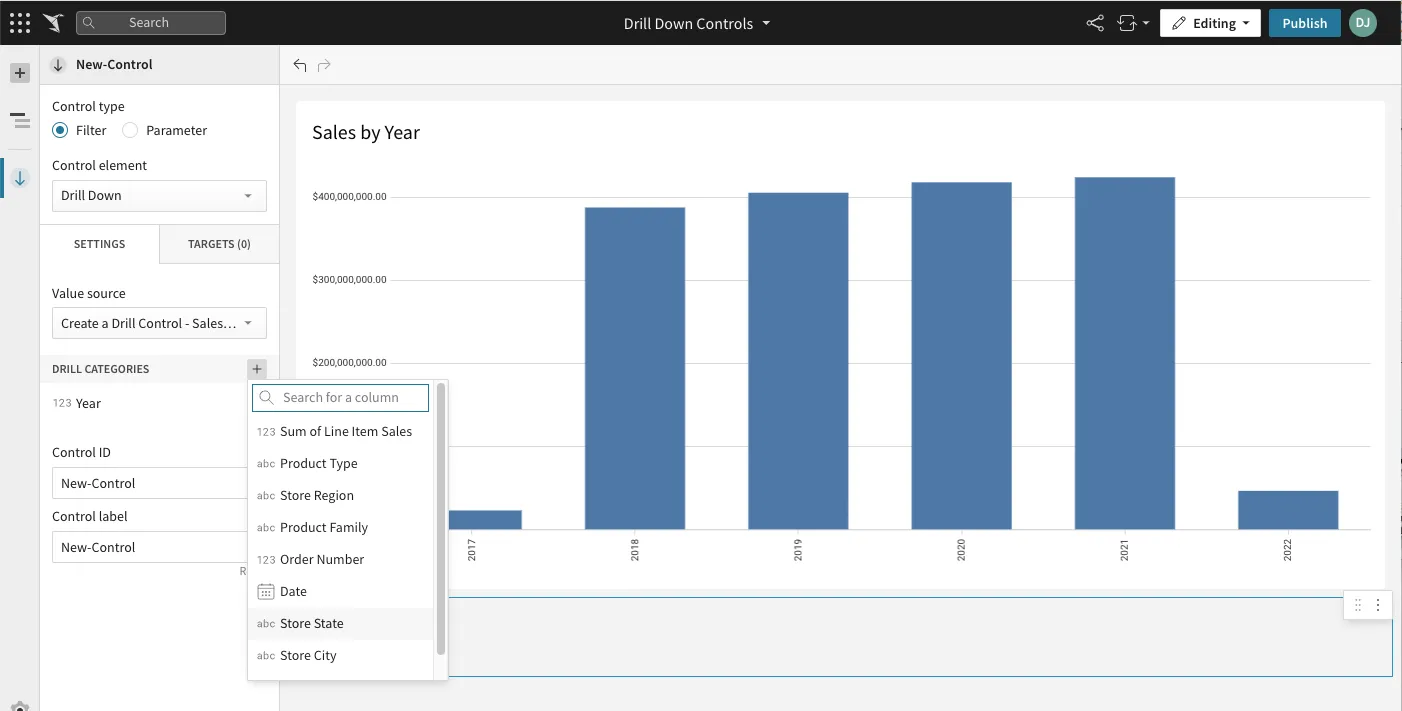This screenshot has height=711, width=1402.
Task: Click the Control label input field
Action: [150, 547]
